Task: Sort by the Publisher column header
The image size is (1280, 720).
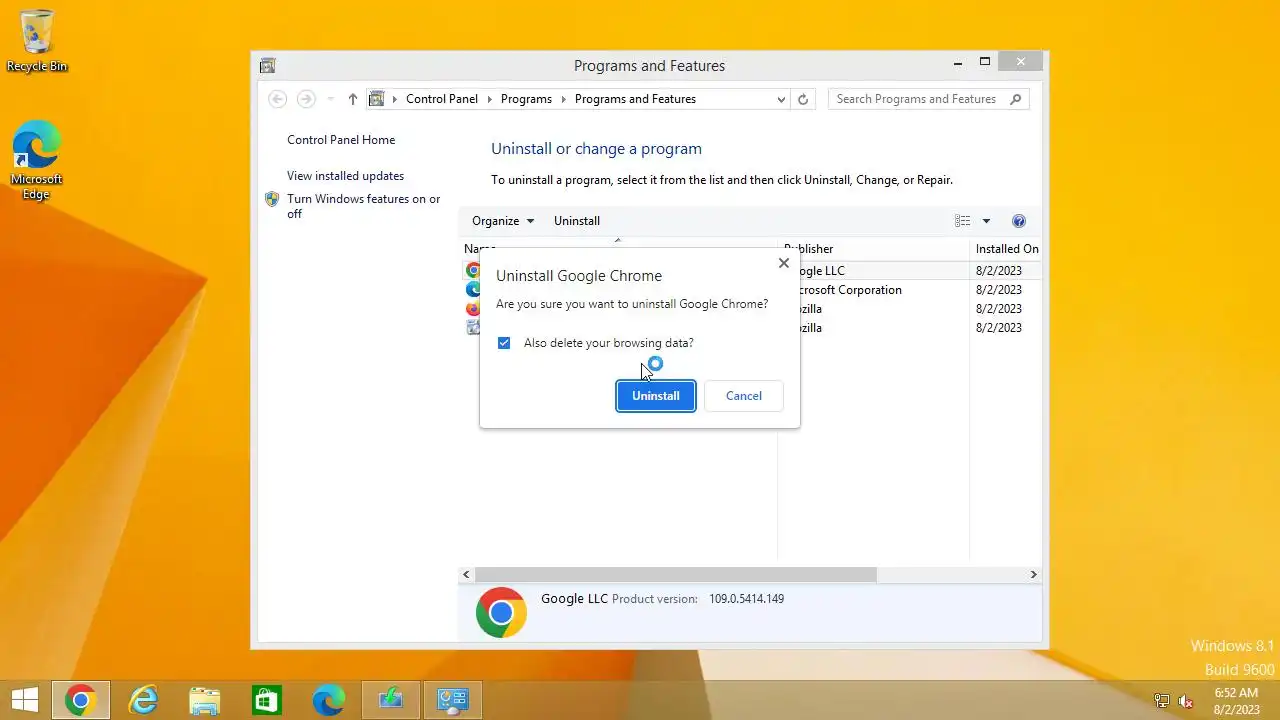Action: (873, 249)
